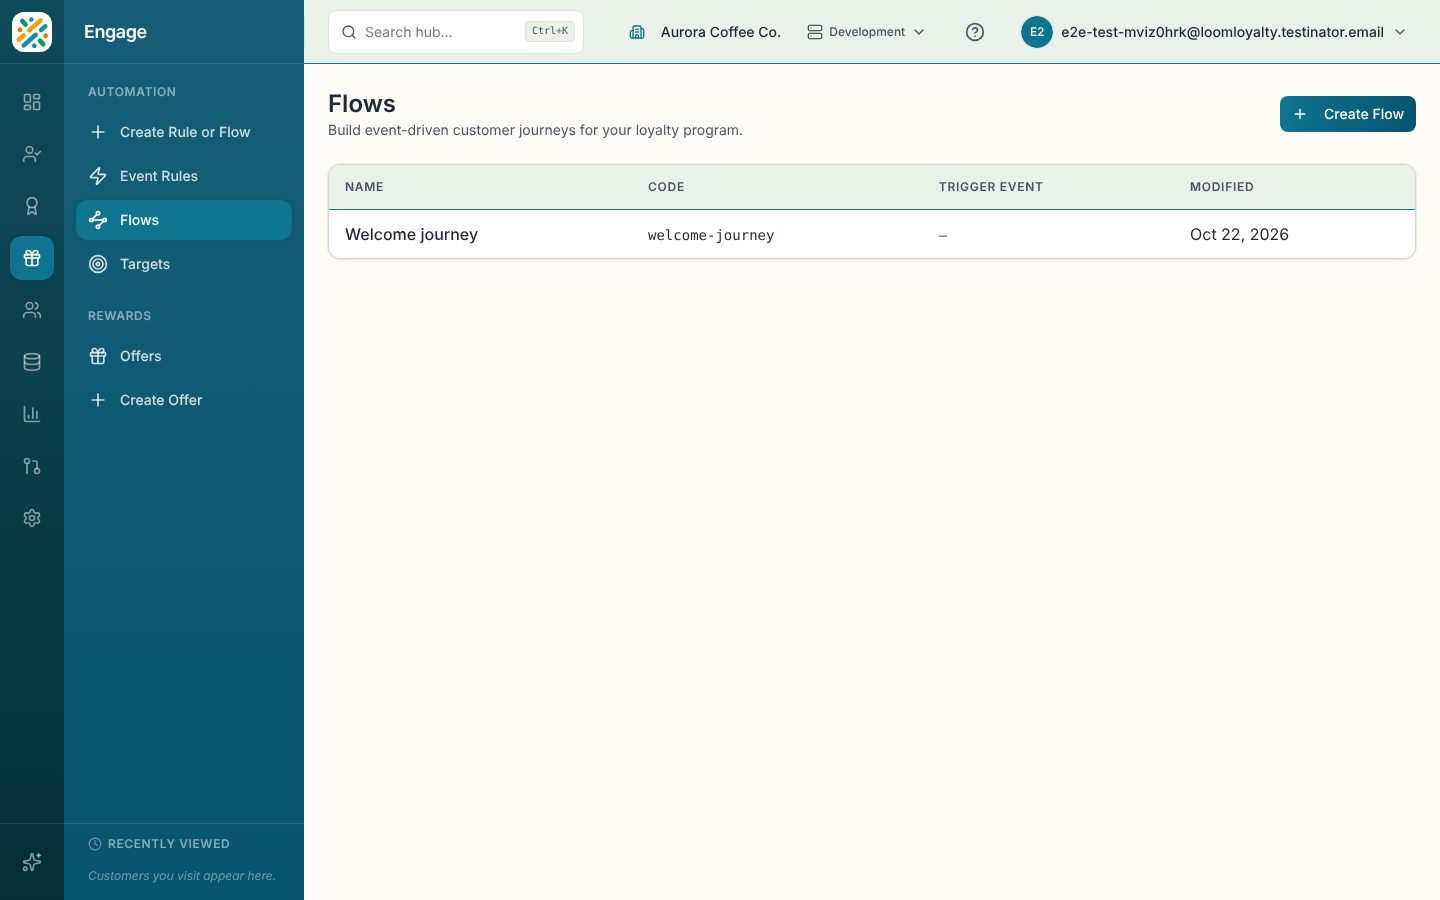The height and width of the screenshot is (900, 1440).
Task: Open the account menu chevron beside email
Action: (x=1400, y=32)
